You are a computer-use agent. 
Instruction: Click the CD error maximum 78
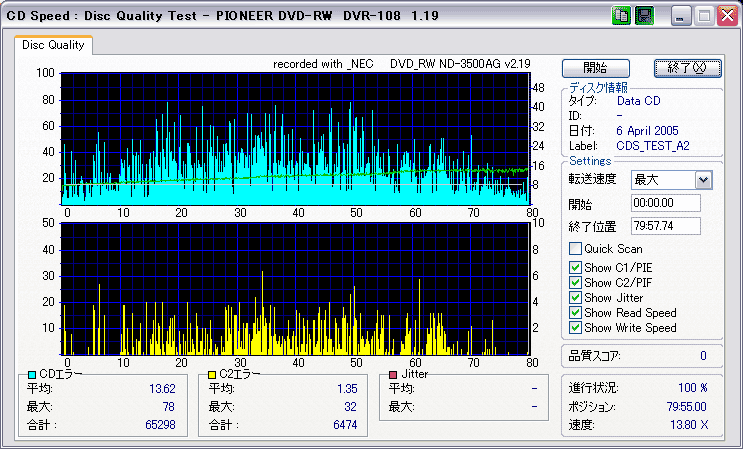tap(168, 407)
